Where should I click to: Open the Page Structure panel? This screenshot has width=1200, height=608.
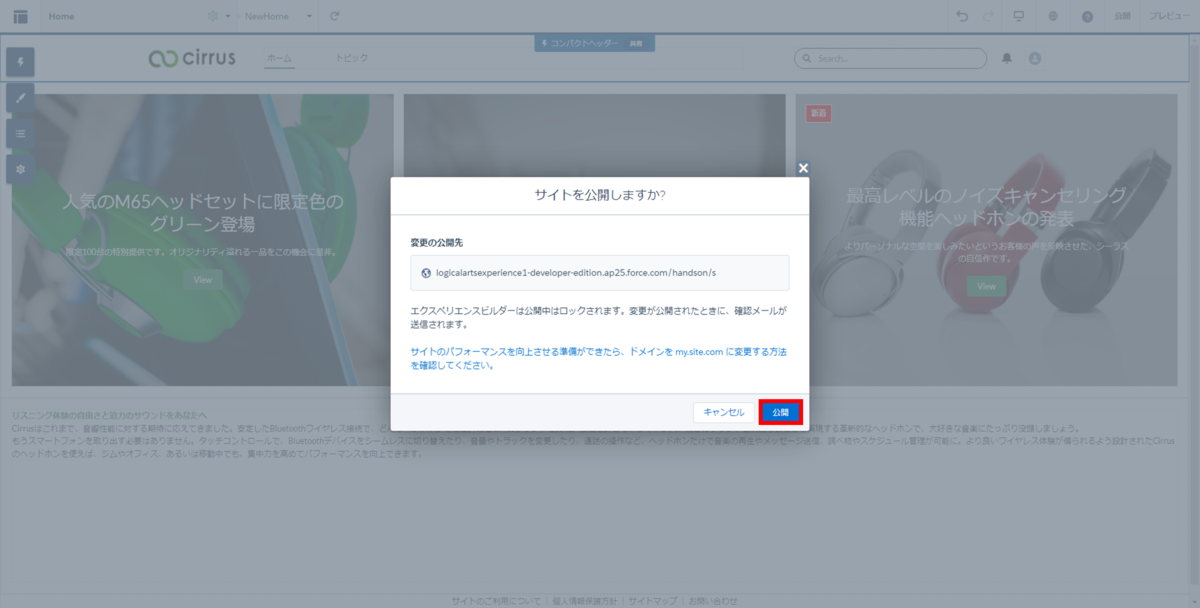pyautogui.click(x=20, y=133)
